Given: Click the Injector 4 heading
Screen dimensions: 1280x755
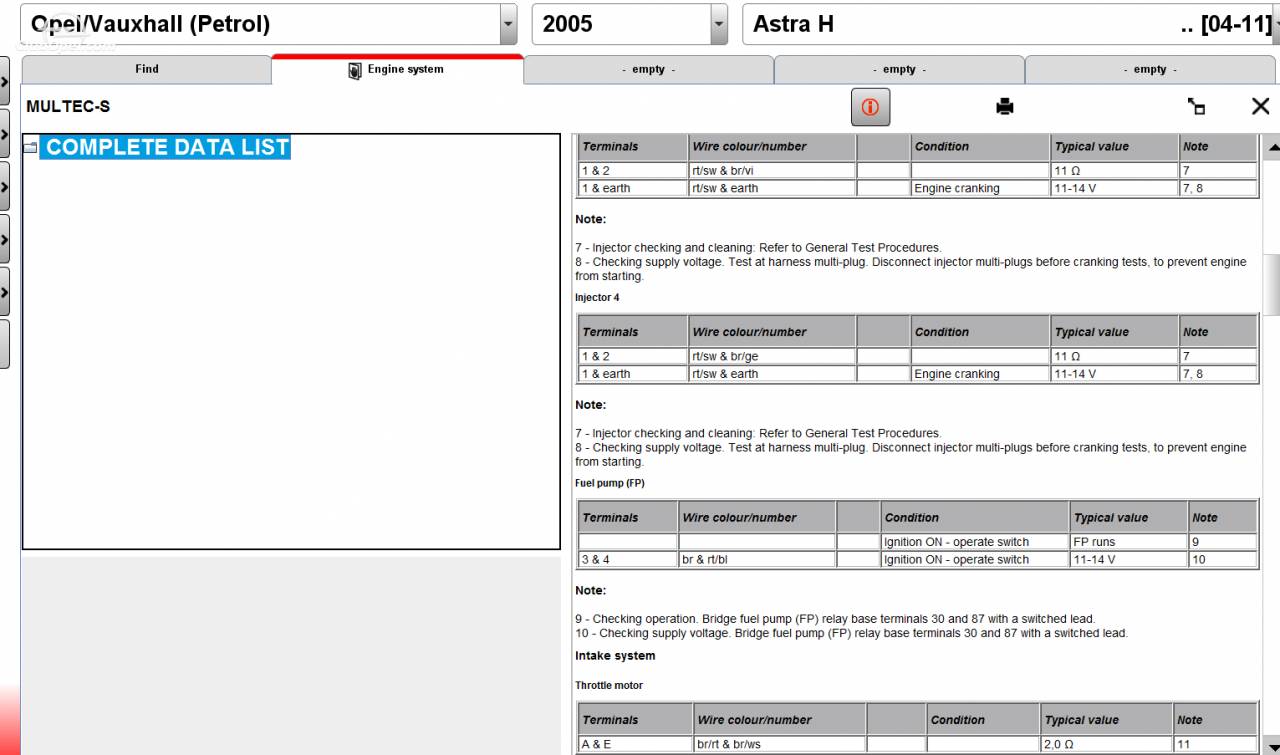Looking at the screenshot, I should (597, 297).
